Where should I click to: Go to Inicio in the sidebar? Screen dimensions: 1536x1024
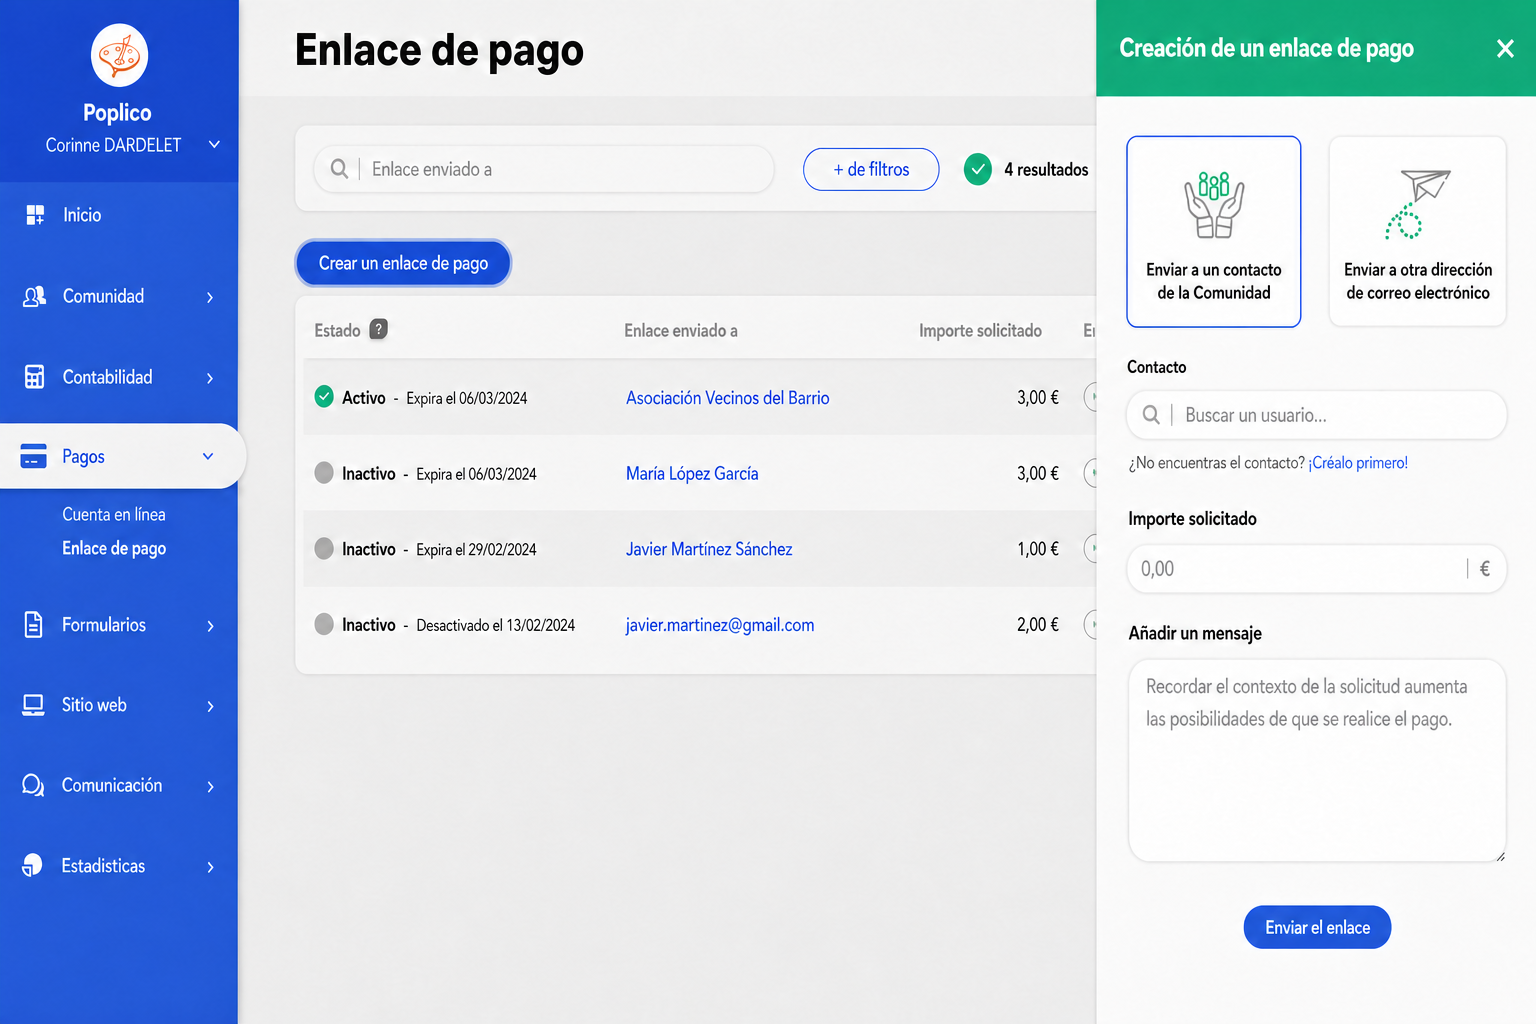[x=82, y=215]
